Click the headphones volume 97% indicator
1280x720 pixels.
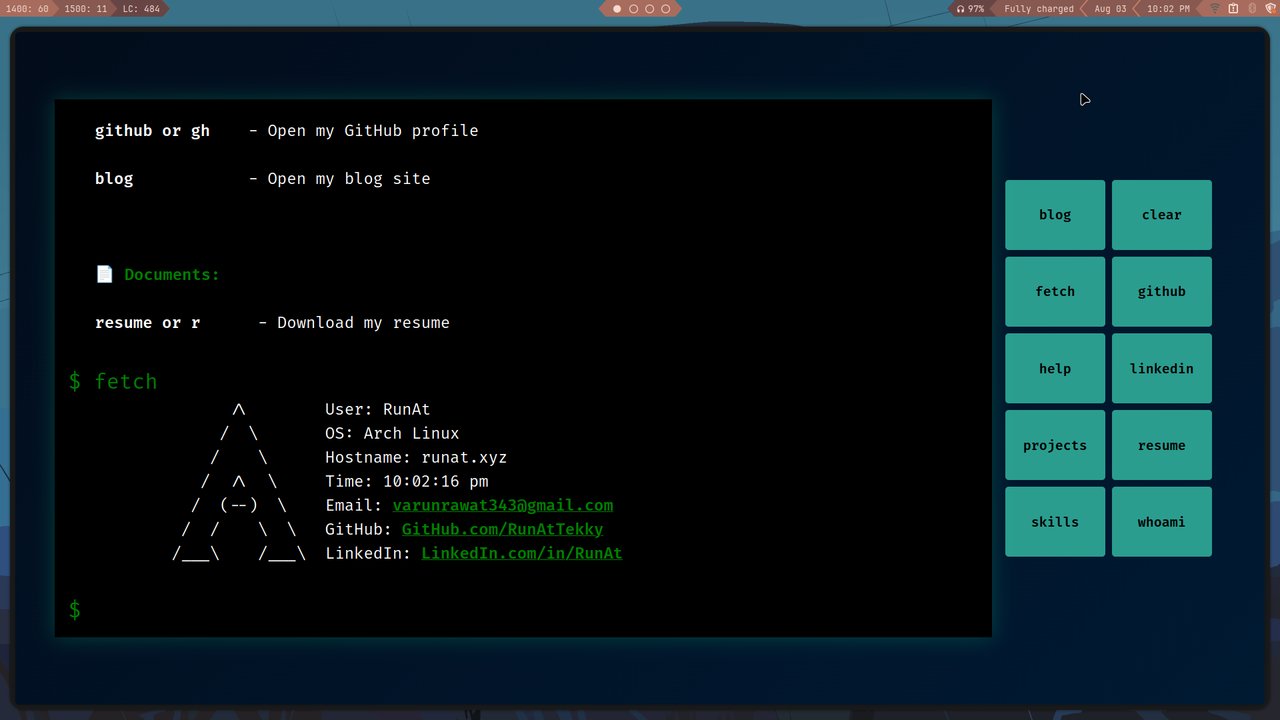pos(970,9)
